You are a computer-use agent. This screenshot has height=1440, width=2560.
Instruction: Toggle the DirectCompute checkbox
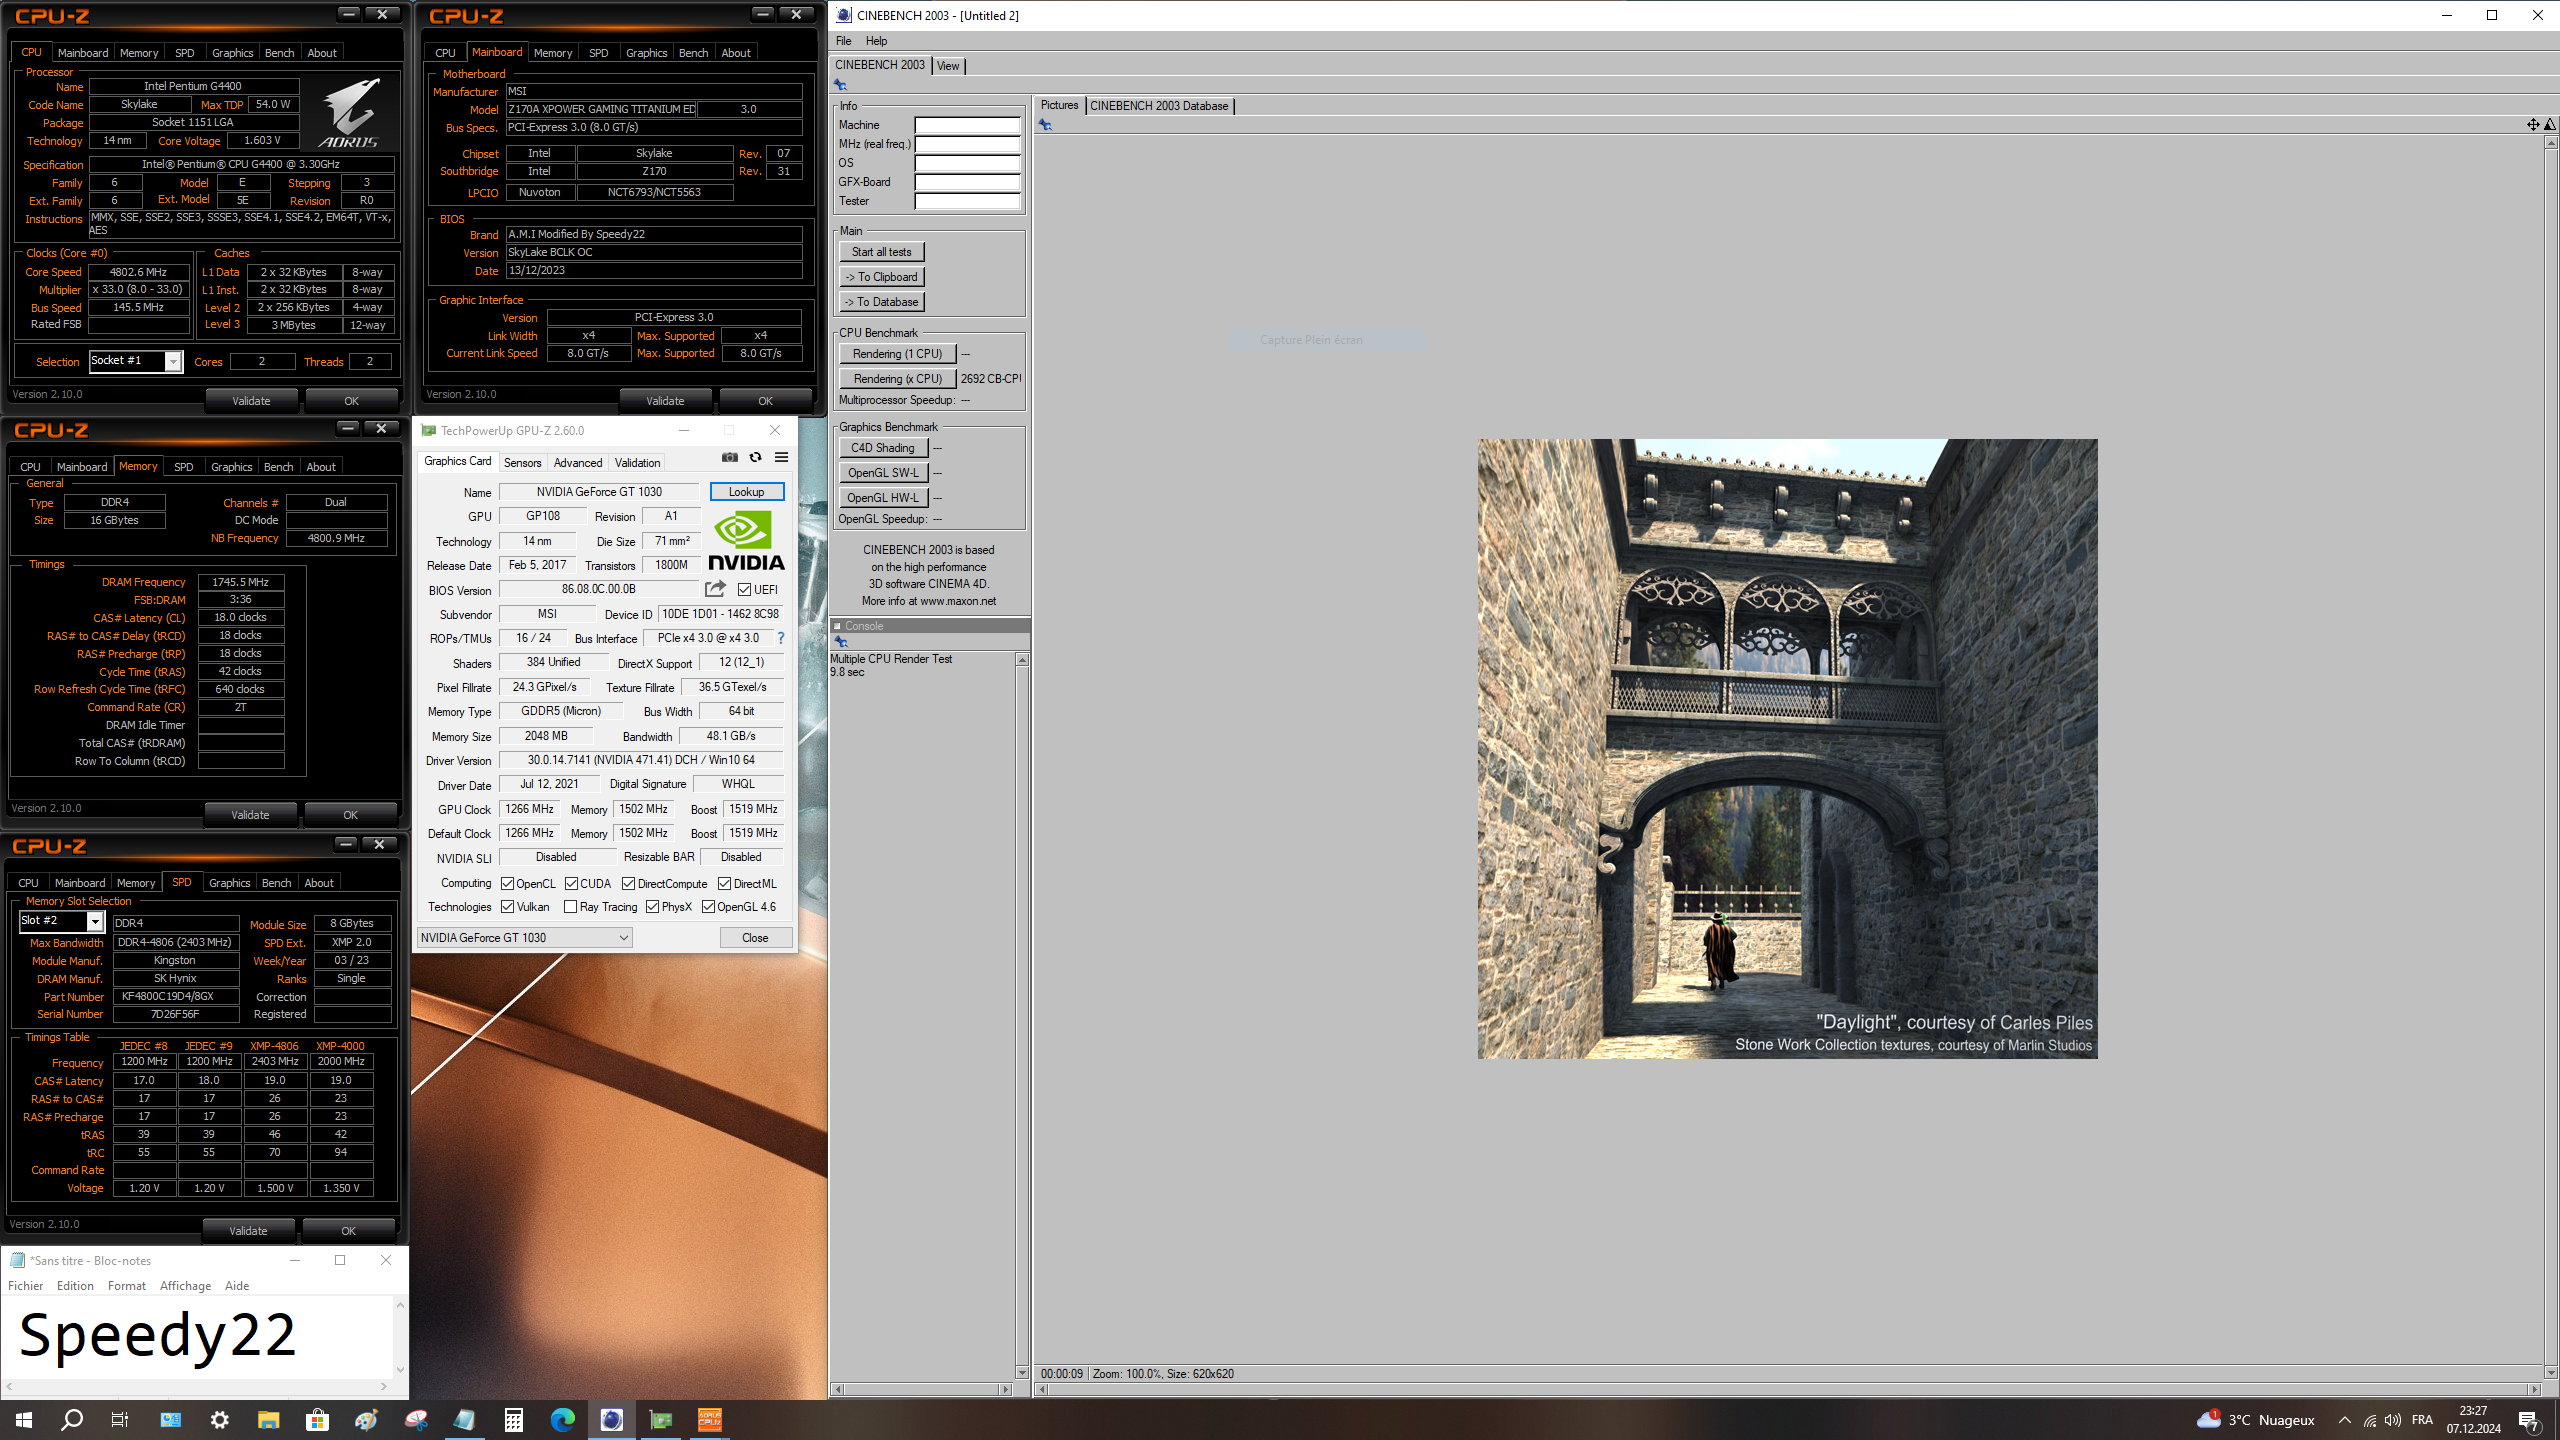tap(628, 884)
